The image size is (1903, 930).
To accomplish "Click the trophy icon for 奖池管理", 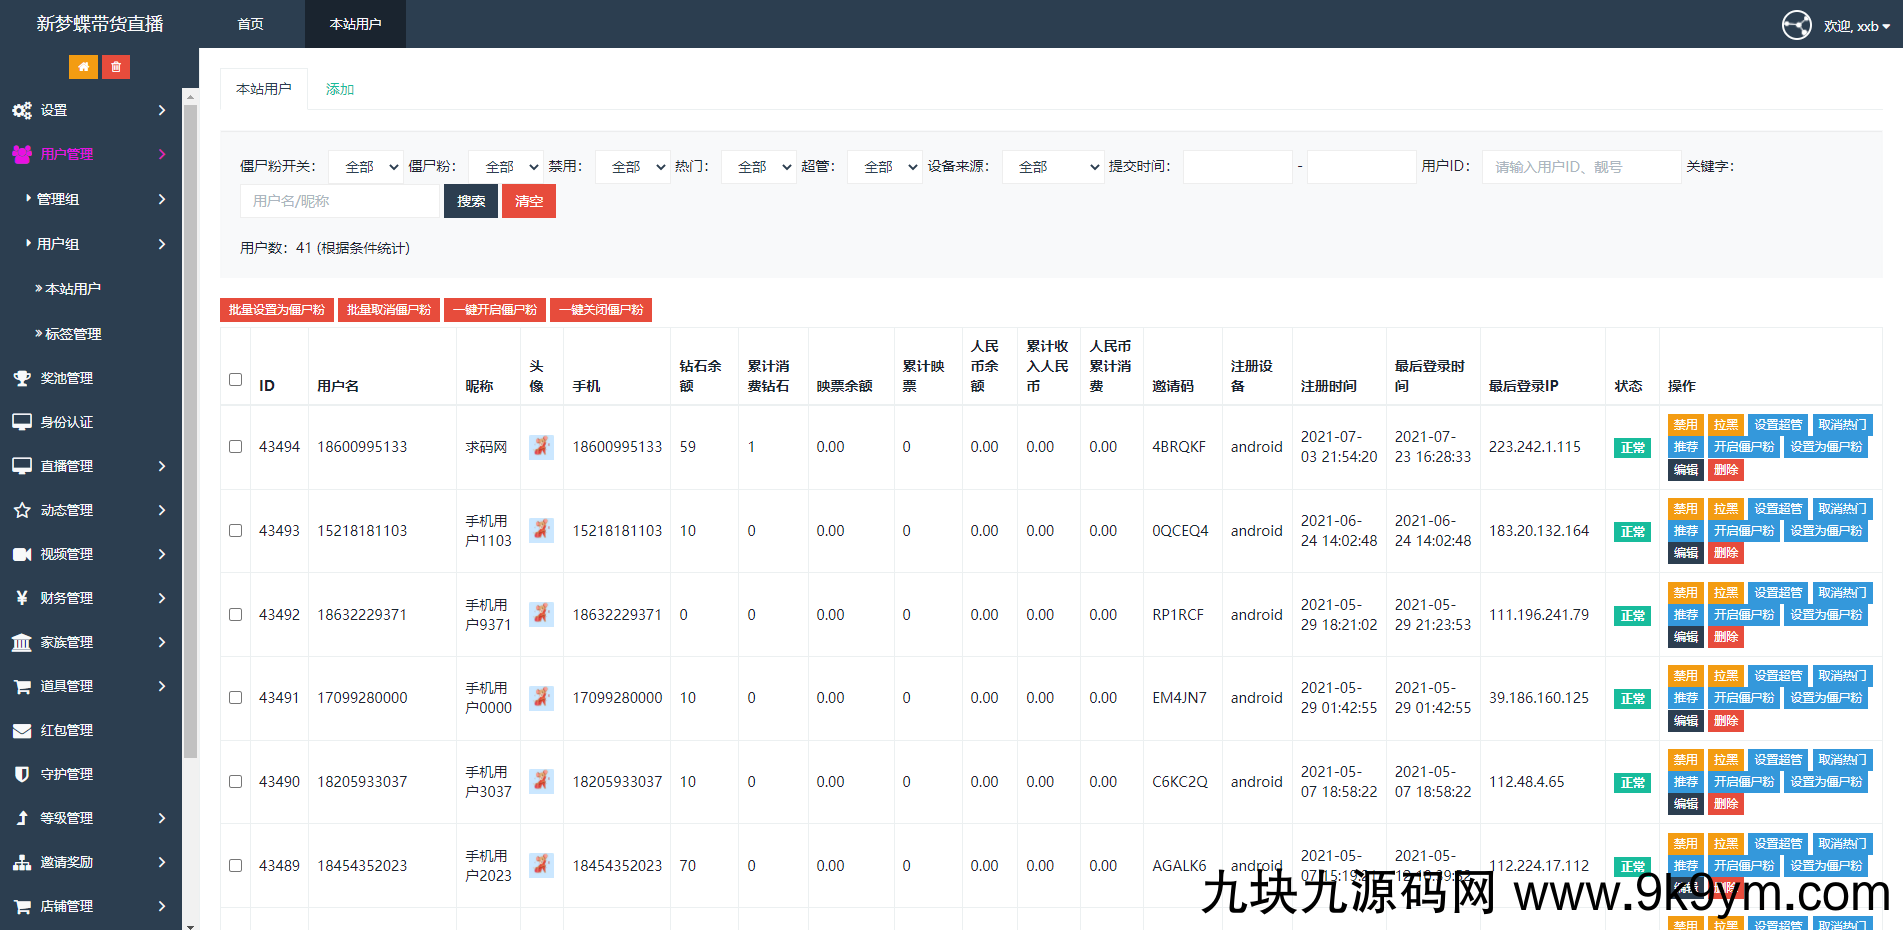I will point(22,378).
